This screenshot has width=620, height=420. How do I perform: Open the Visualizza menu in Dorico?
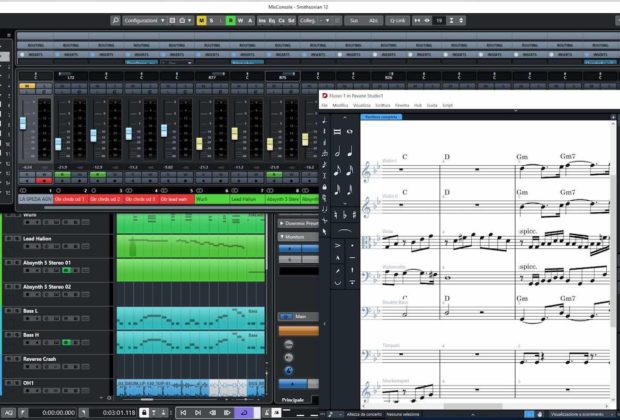click(x=361, y=105)
